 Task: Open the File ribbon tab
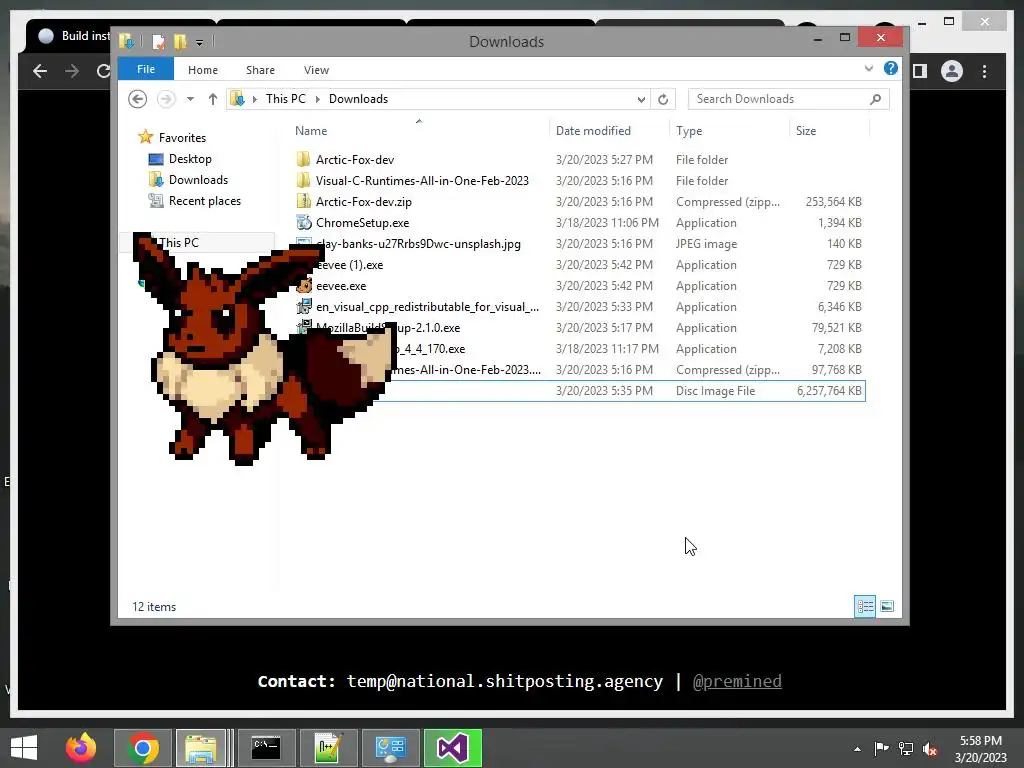pos(146,69)
